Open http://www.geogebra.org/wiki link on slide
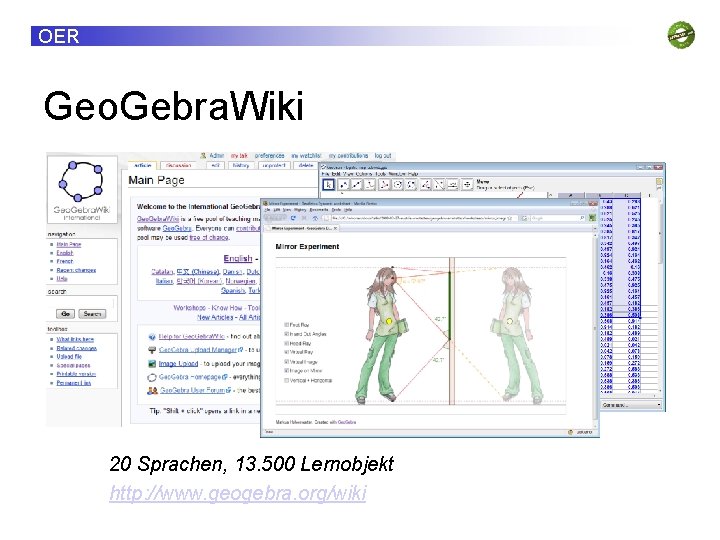 (238, 493)
